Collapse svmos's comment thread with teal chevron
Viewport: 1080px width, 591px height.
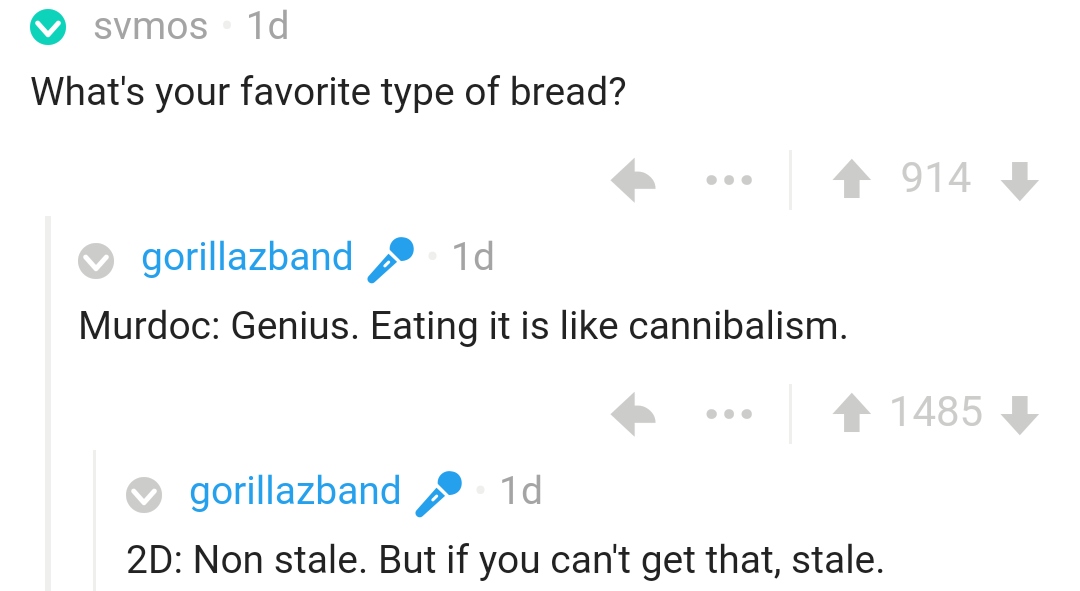pos(47,27)
